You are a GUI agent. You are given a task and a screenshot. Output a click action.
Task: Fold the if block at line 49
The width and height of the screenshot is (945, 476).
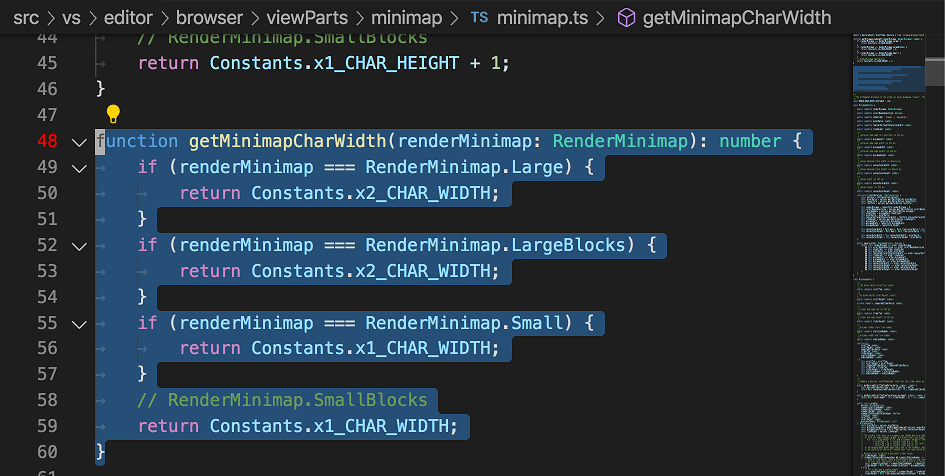tap(79, 168)
